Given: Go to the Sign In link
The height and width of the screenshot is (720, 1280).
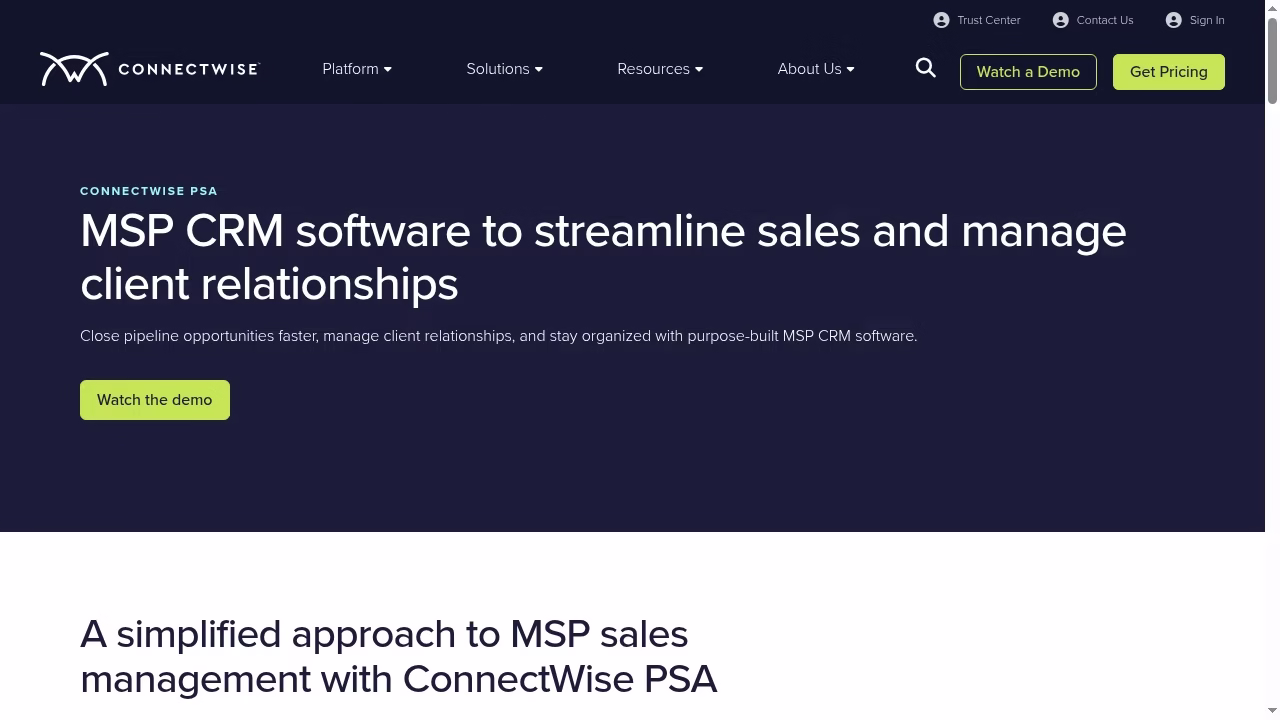Looking at the screenshot, I should (x=1207, y=20).
